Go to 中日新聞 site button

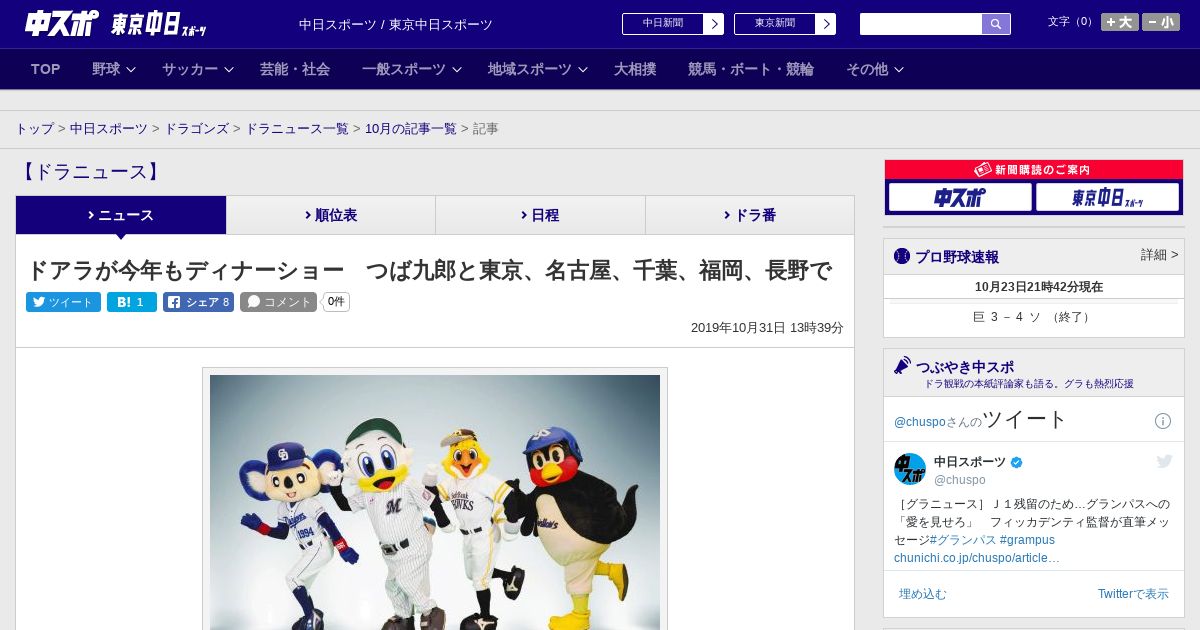pyautogui.click(x=663, y=24)
